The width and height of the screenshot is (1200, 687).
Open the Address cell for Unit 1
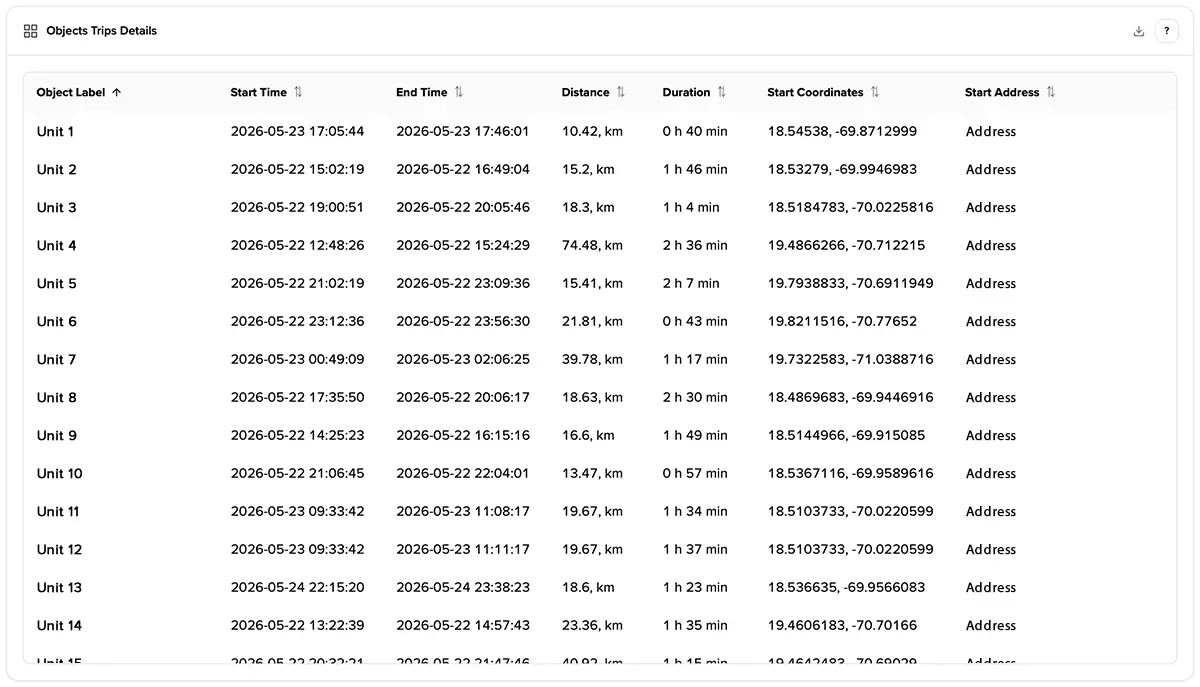coord(991,132)
